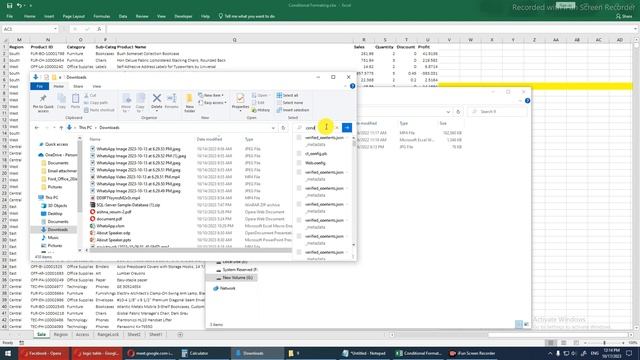640x360 pixels.
Task: Expand address dropdown in back Explorer window
Action: (448, 112)
